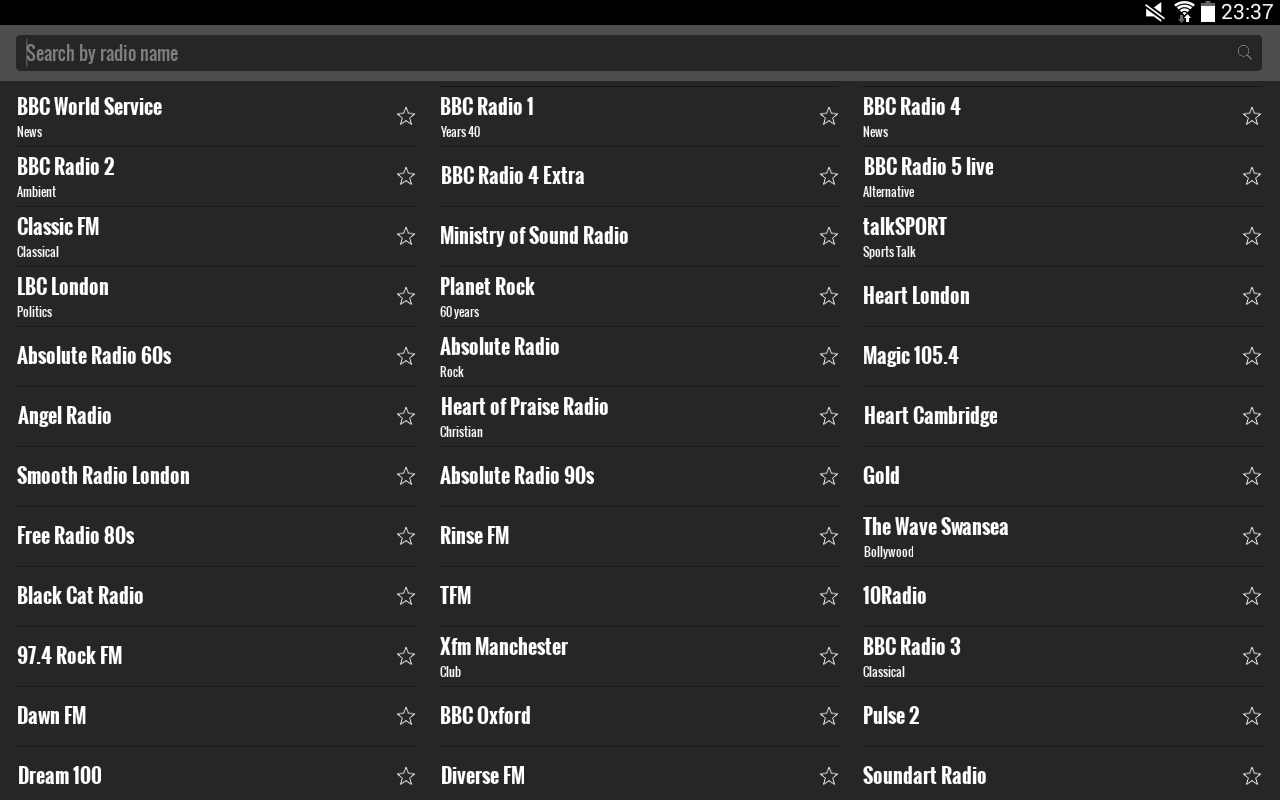Add BBC Radio 2 to favorites

pos(406,176)
